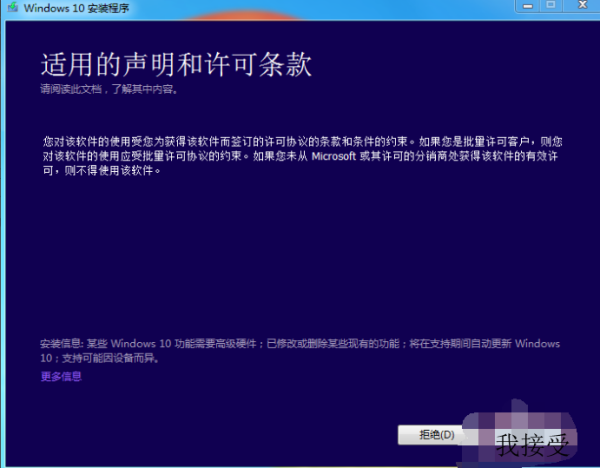Open the 更多信息 more info link

pos(61,377)
